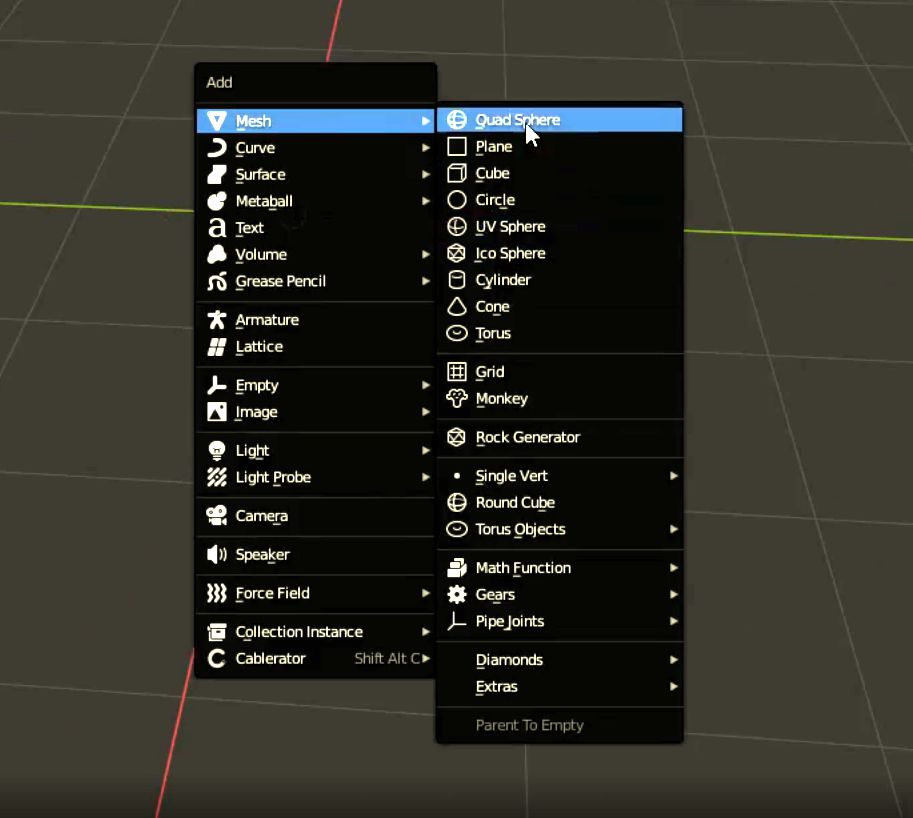Expand the Surface submenu arrow

pyautogui.click(x=426, y=174)
